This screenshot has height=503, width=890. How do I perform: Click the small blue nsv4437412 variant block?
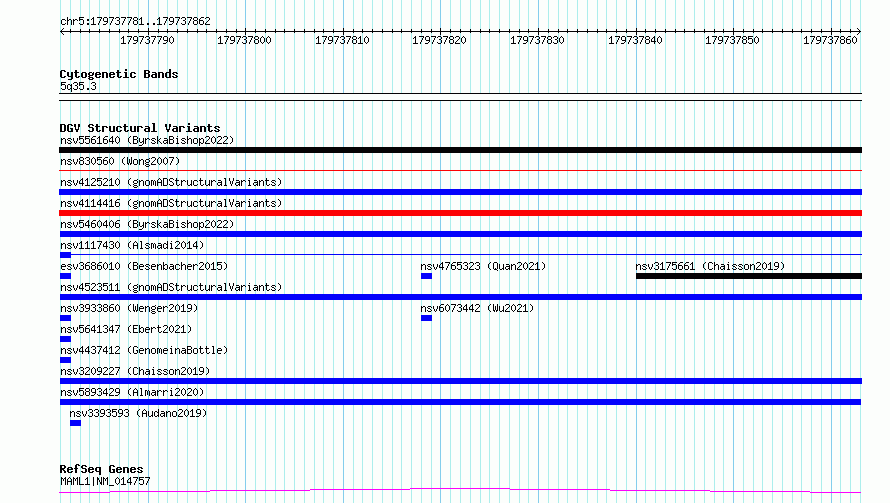point(65,360)
